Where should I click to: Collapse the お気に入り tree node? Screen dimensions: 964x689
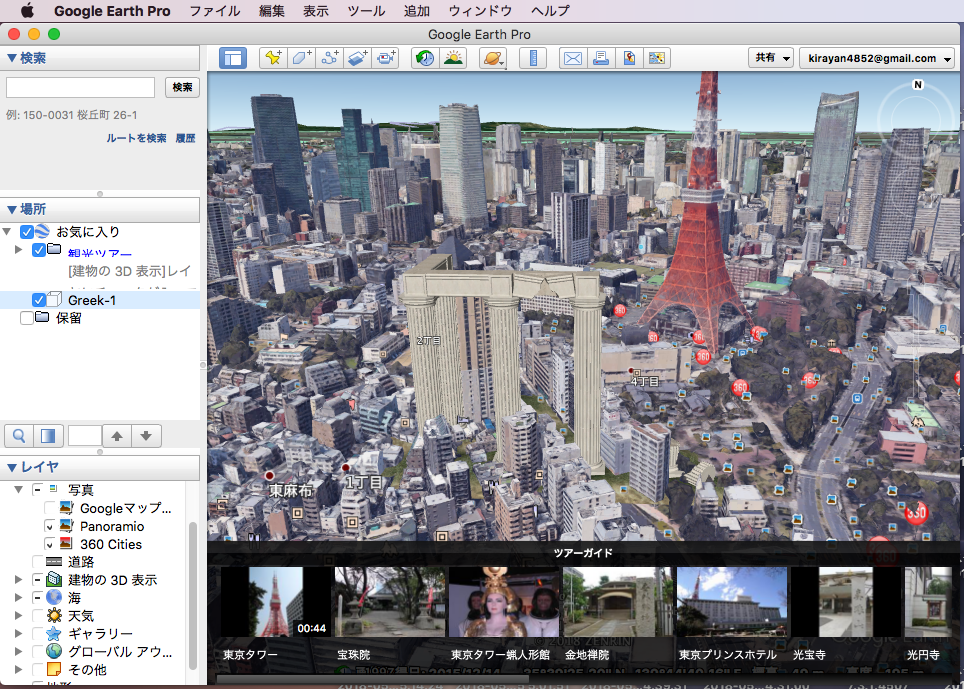pos(7,232)
